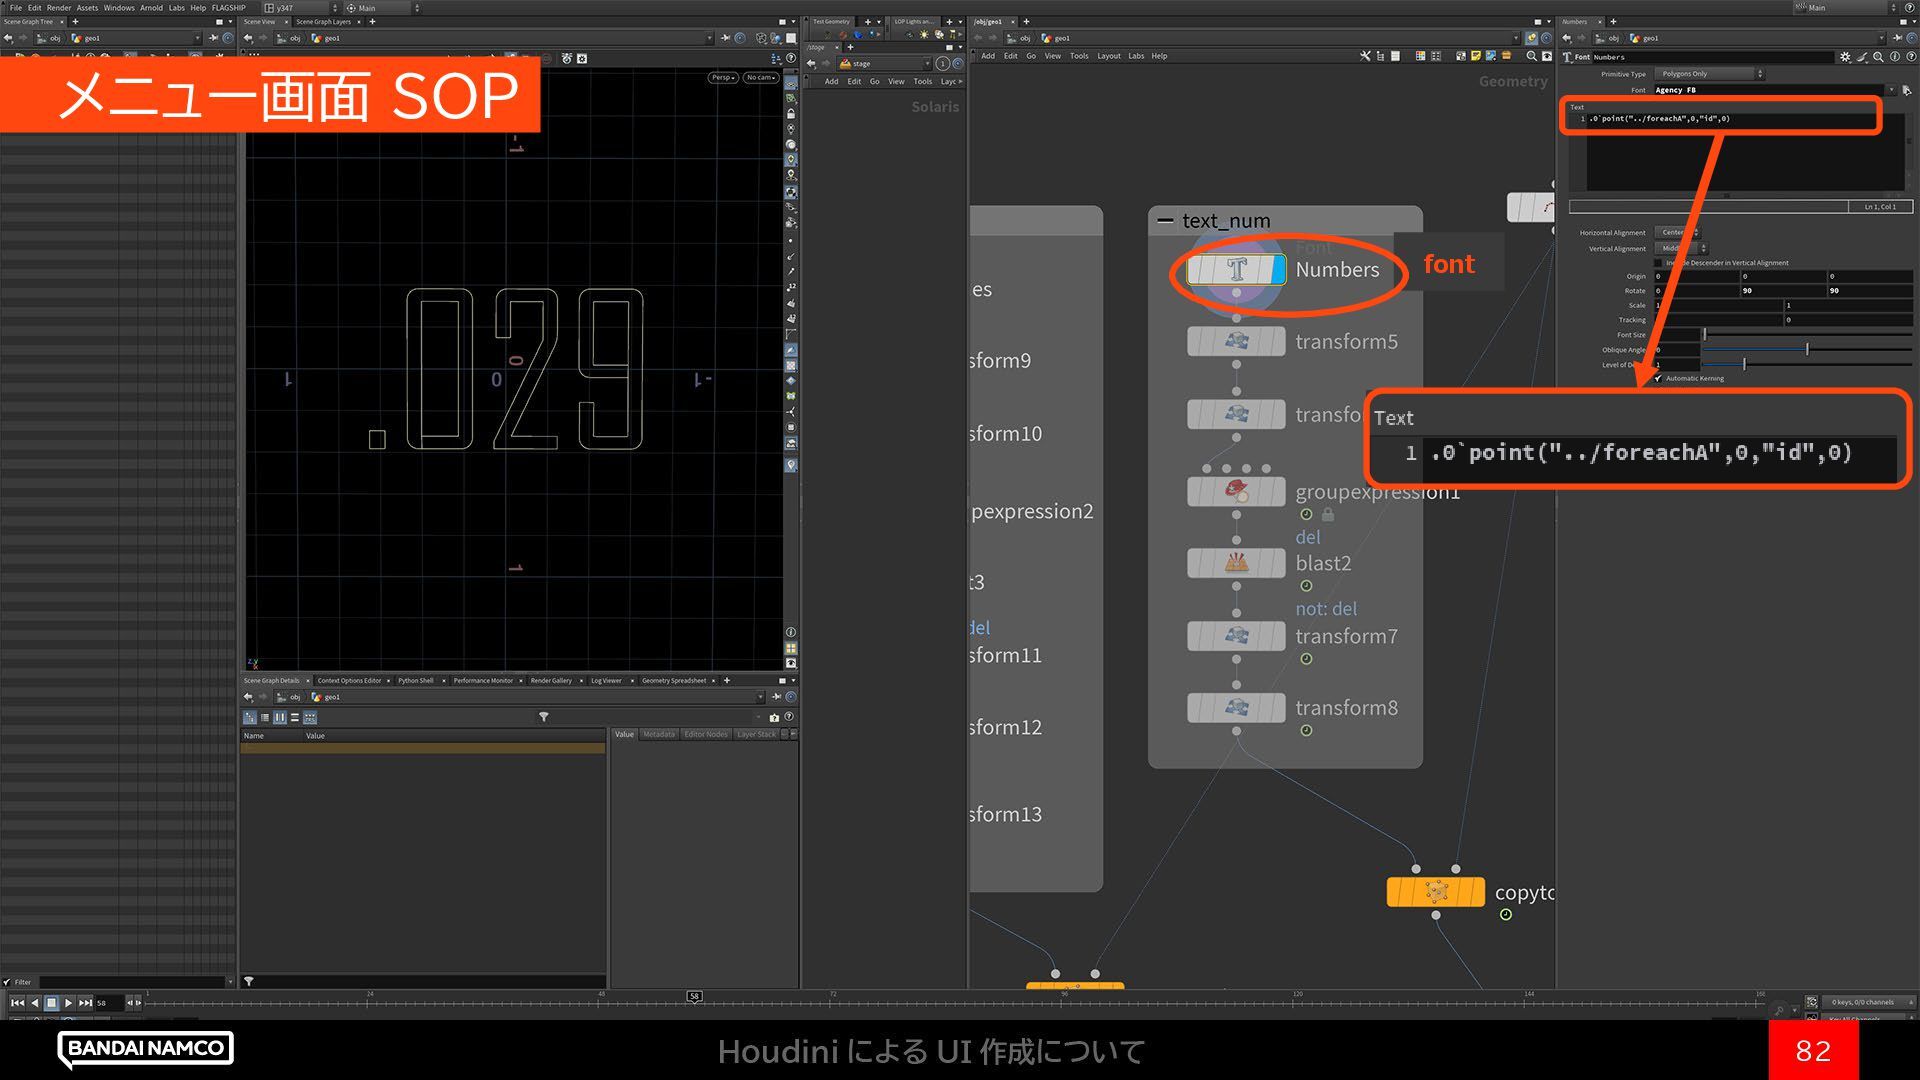Adjust the Oblique Angle slider handle
This screenshot has width=1920, height=1080.
[1807, 349]
